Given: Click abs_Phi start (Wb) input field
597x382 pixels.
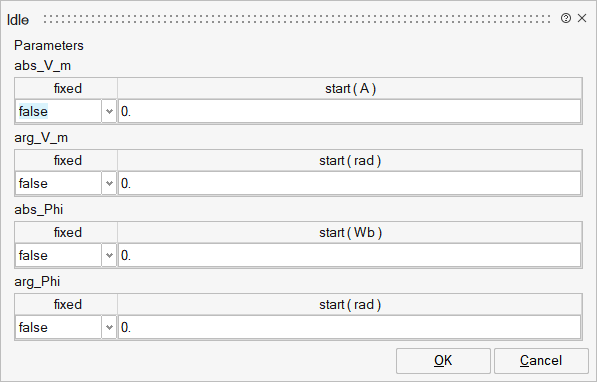Looking at the screenshot, I should pyautogui.click(x=350, y=255).
